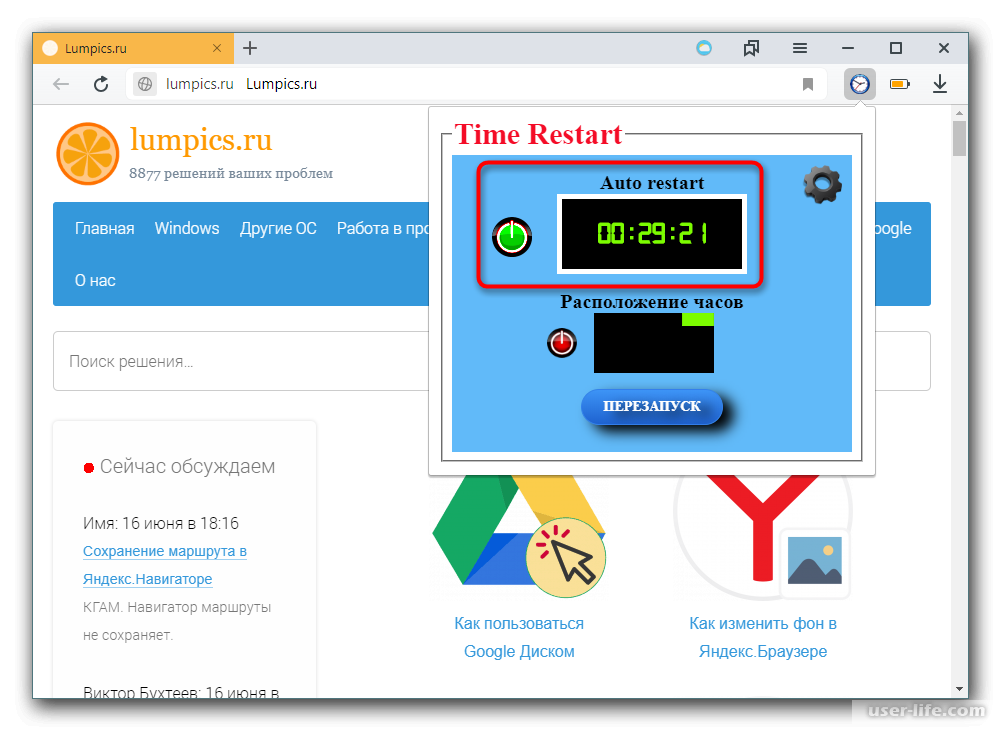Open the browser hamburger menu

[800, 48]
